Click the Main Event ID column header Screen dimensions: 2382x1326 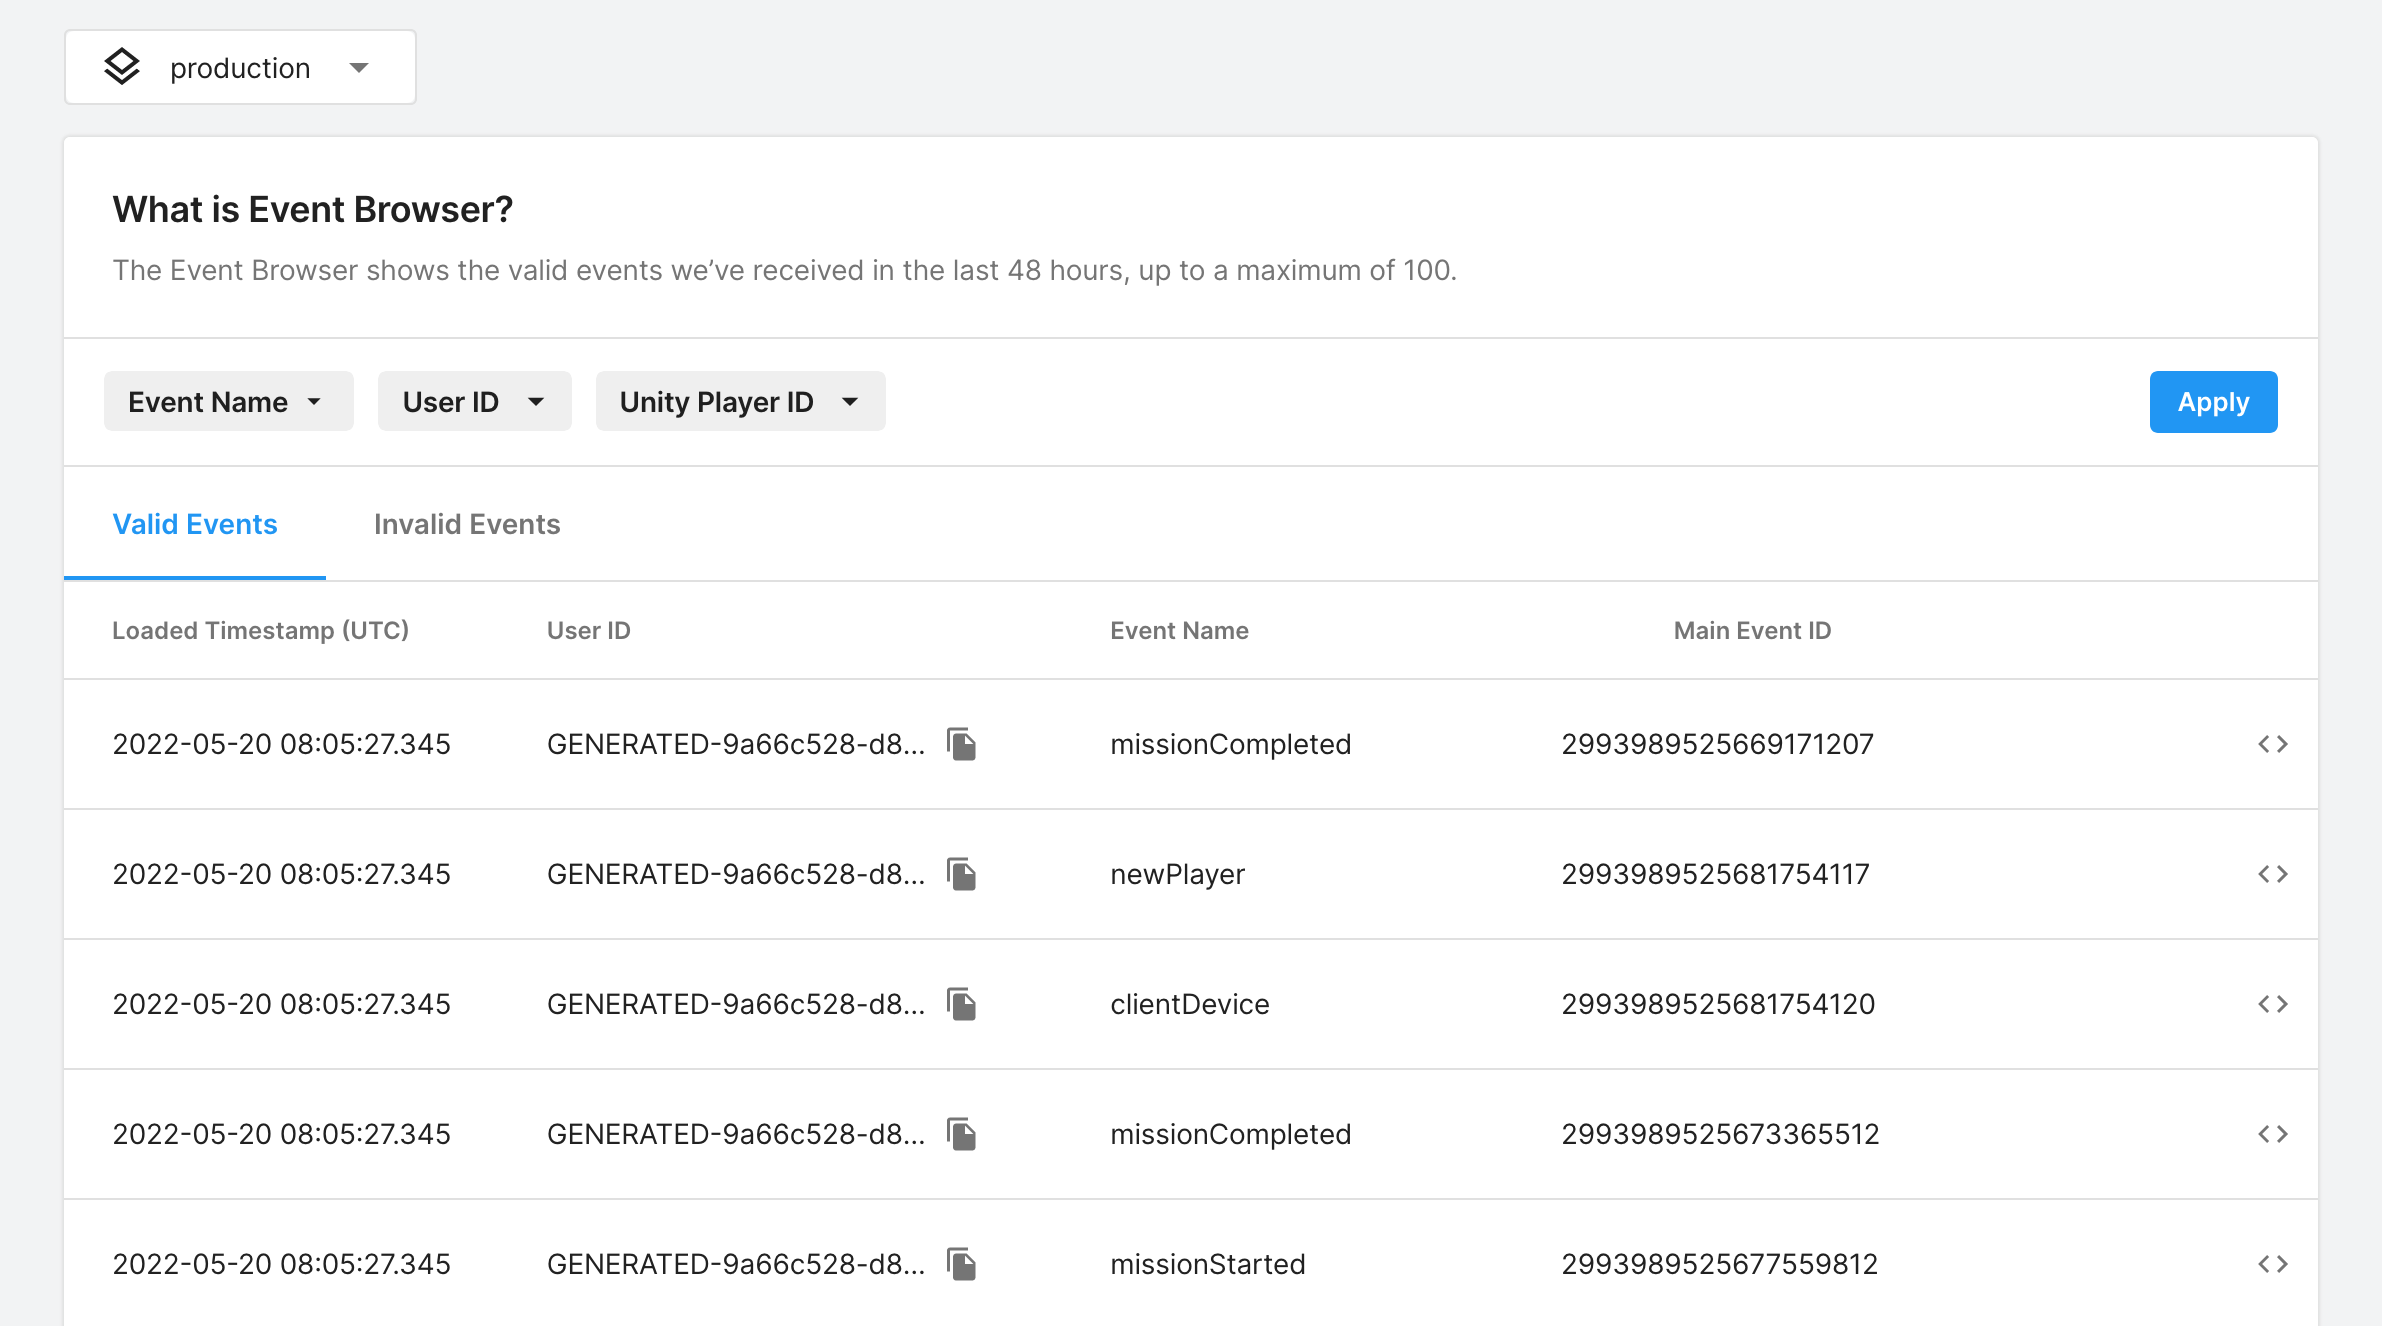click(1752, 630)
